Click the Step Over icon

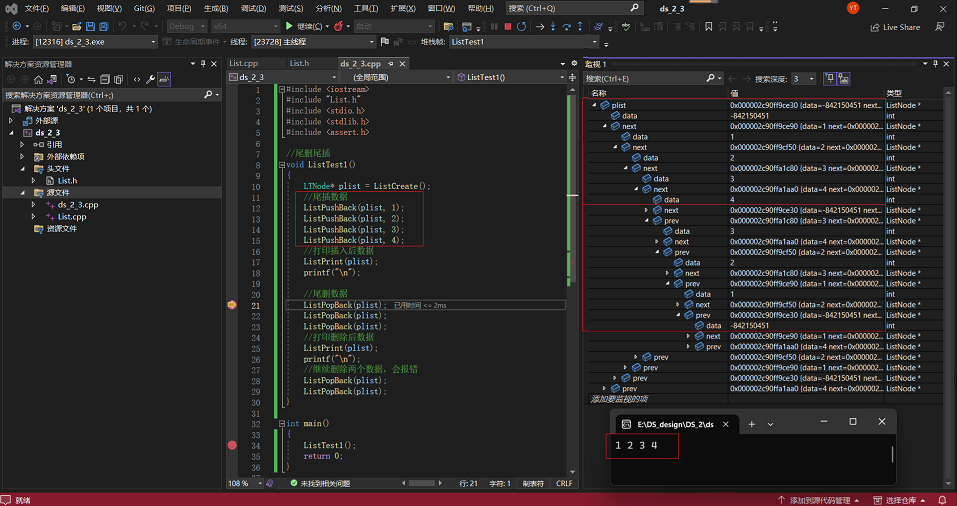click(x=566, y=27)
